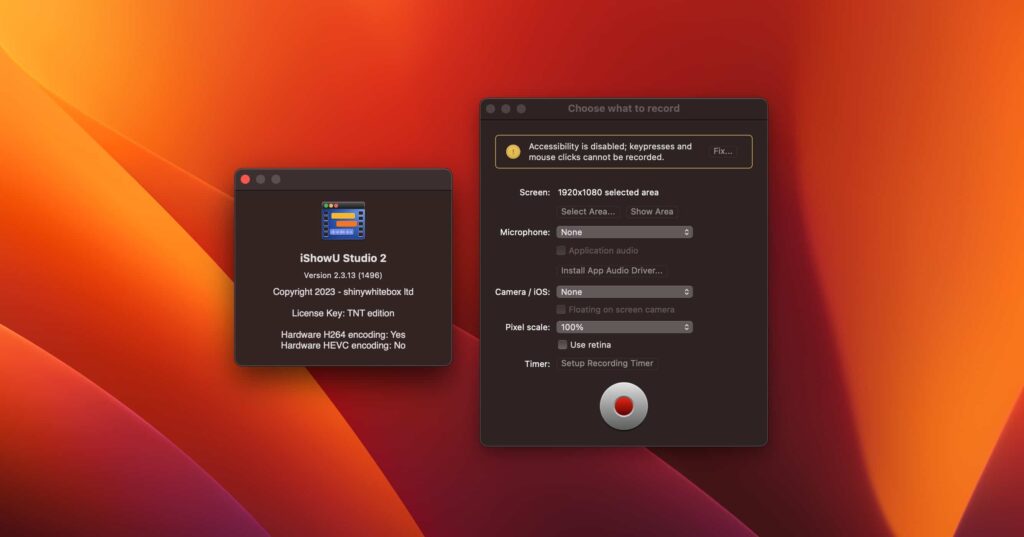1024x537 pixels.
Task: Click the Version 2.3.13 (1496) text
Action: [343, 275]
